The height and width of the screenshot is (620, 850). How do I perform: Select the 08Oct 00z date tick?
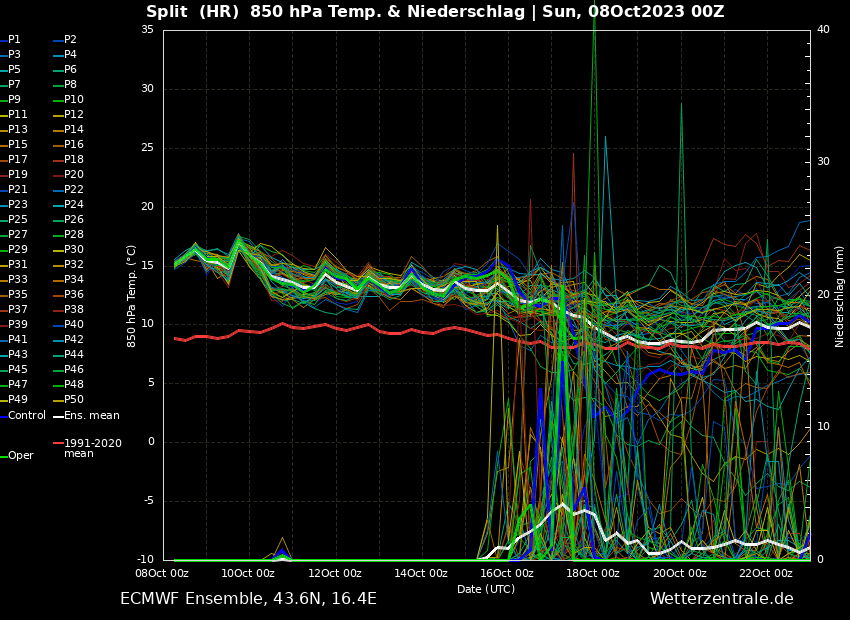point(162,573)
